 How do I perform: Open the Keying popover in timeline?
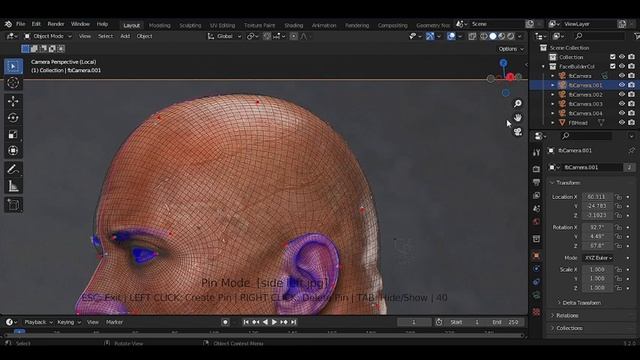click(x=69, y=322)
